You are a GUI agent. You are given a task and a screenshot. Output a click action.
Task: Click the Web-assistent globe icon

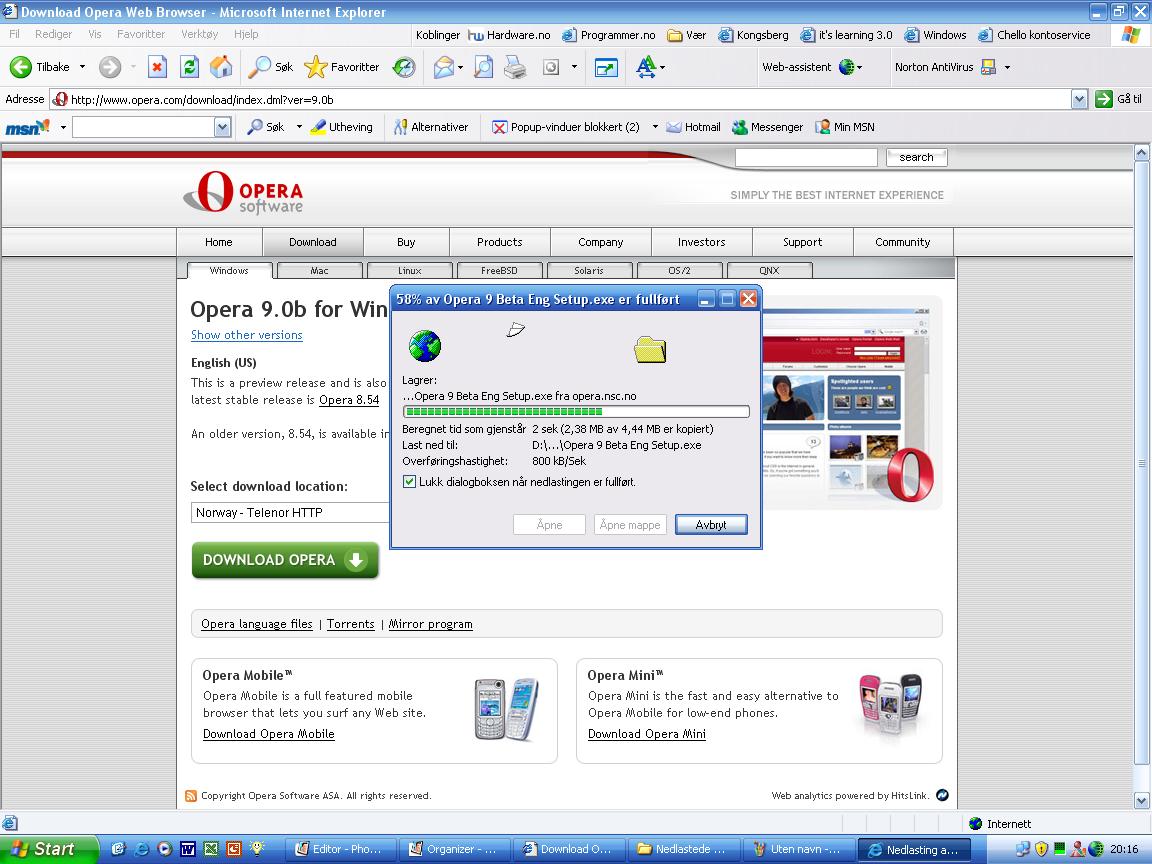[x=846, y=67]
